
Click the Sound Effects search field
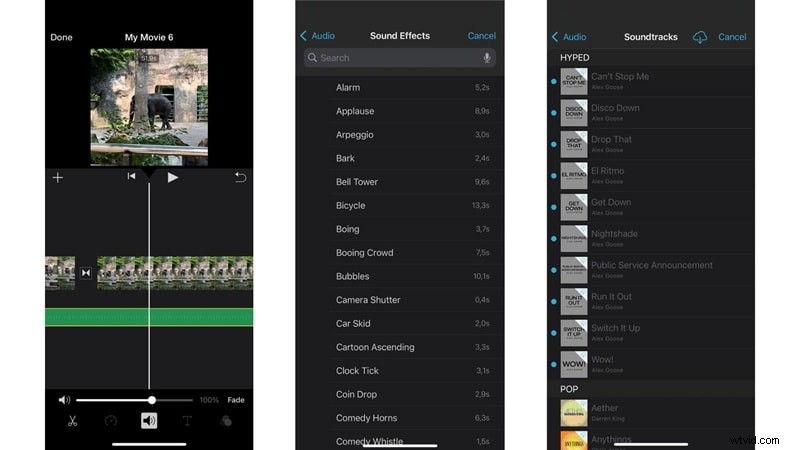[x=399, y=58]
